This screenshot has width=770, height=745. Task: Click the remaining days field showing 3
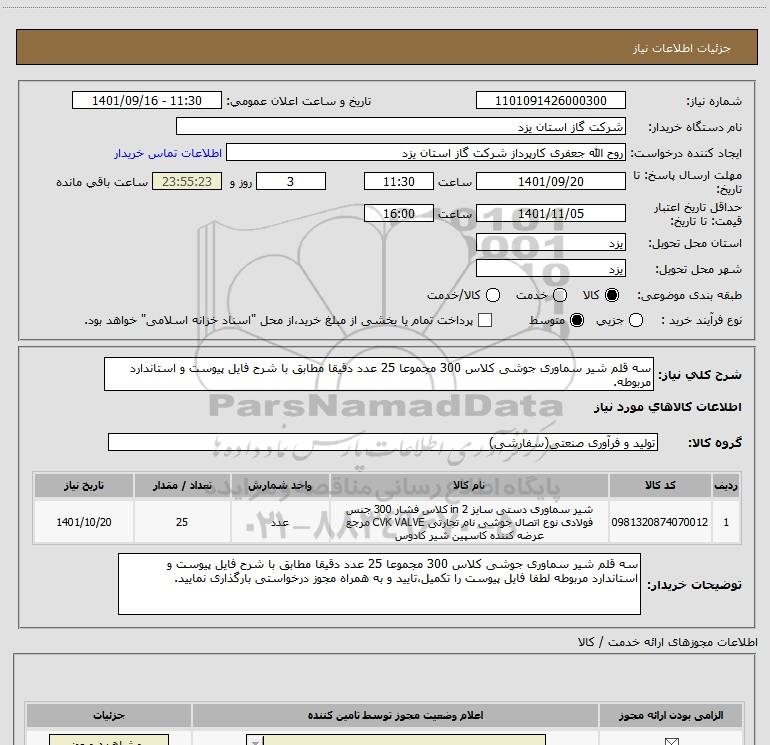click(x=291, y=181)
